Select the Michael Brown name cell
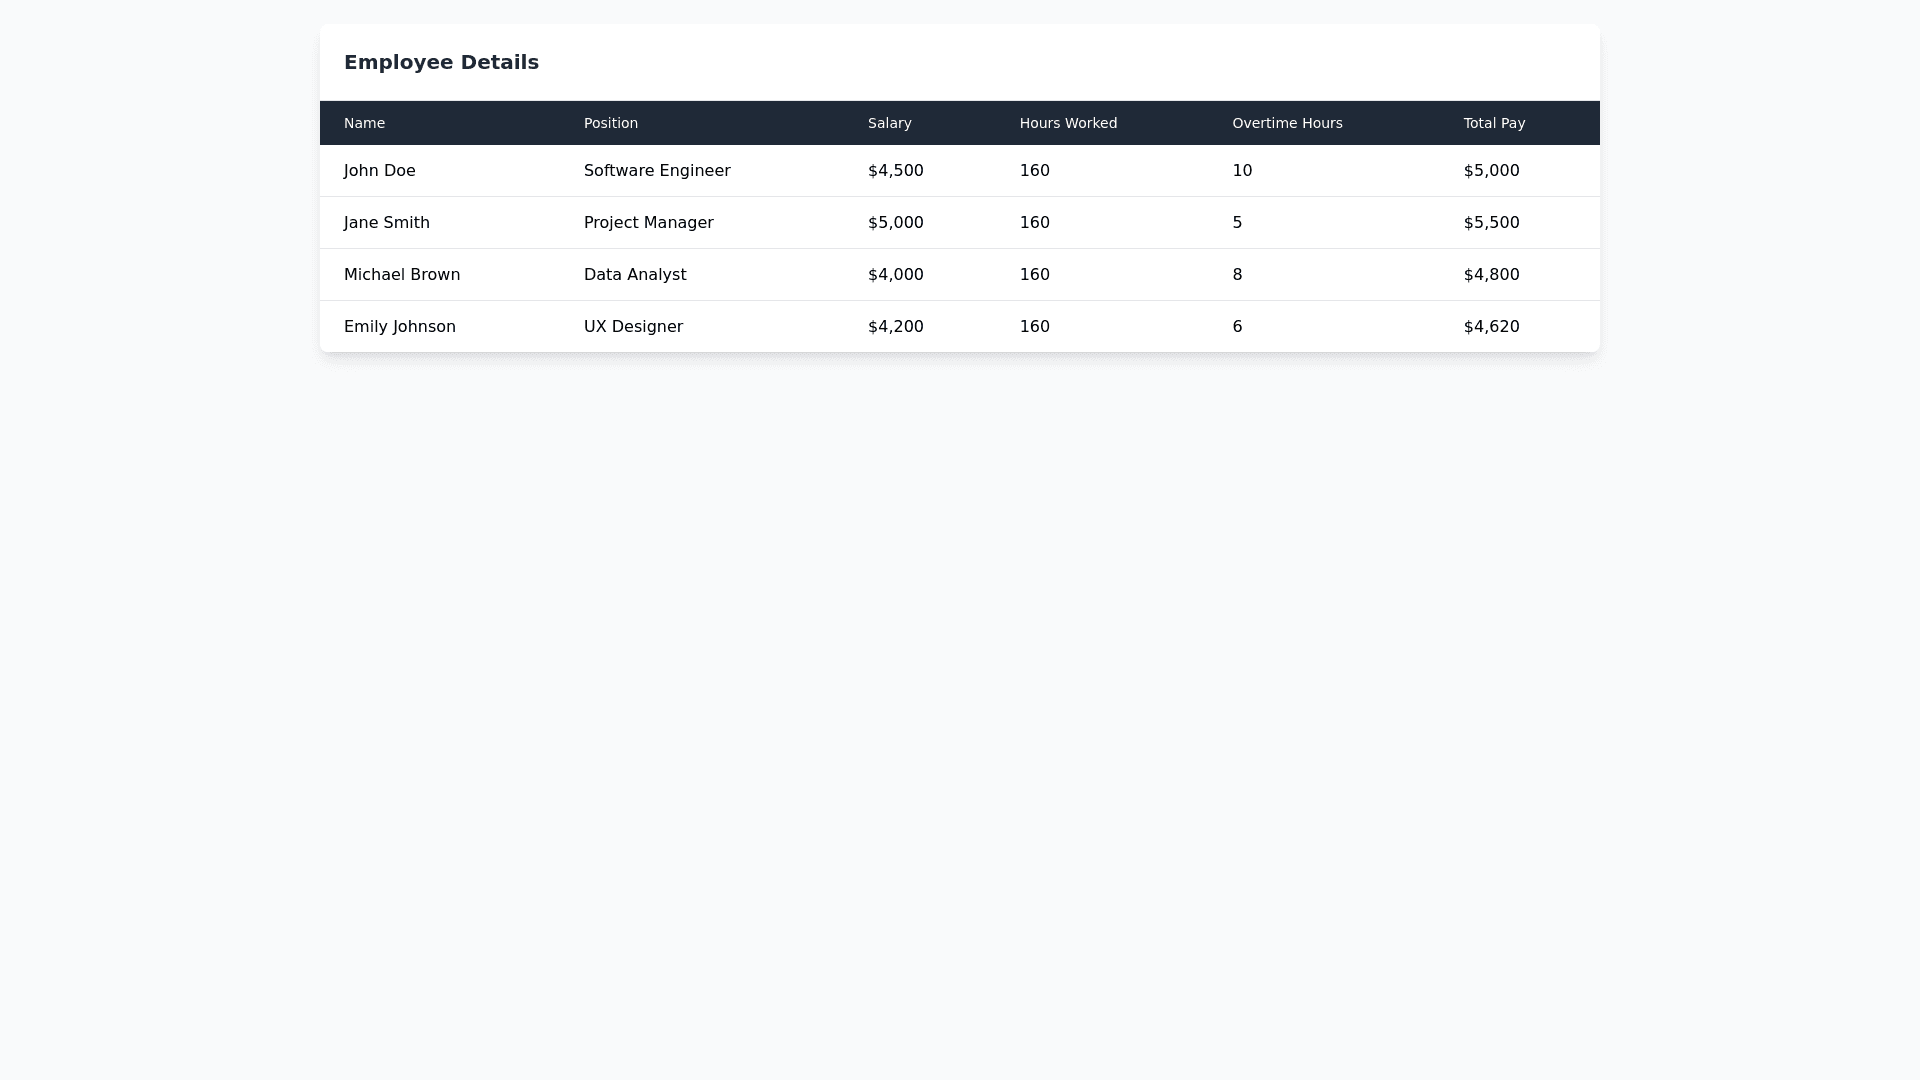The width and height of the screenshot is (1920, 1080). pyautogui.click(x=401, y=275)
